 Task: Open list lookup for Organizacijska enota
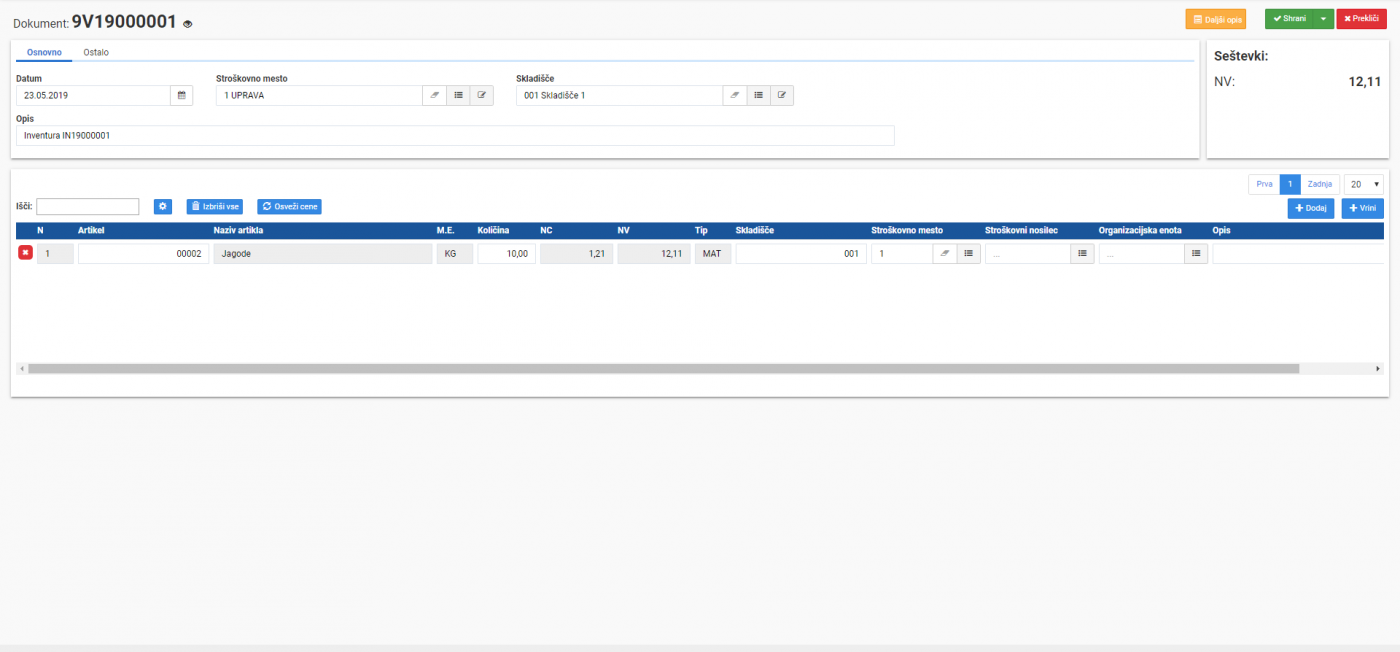tap(1196, 254)
